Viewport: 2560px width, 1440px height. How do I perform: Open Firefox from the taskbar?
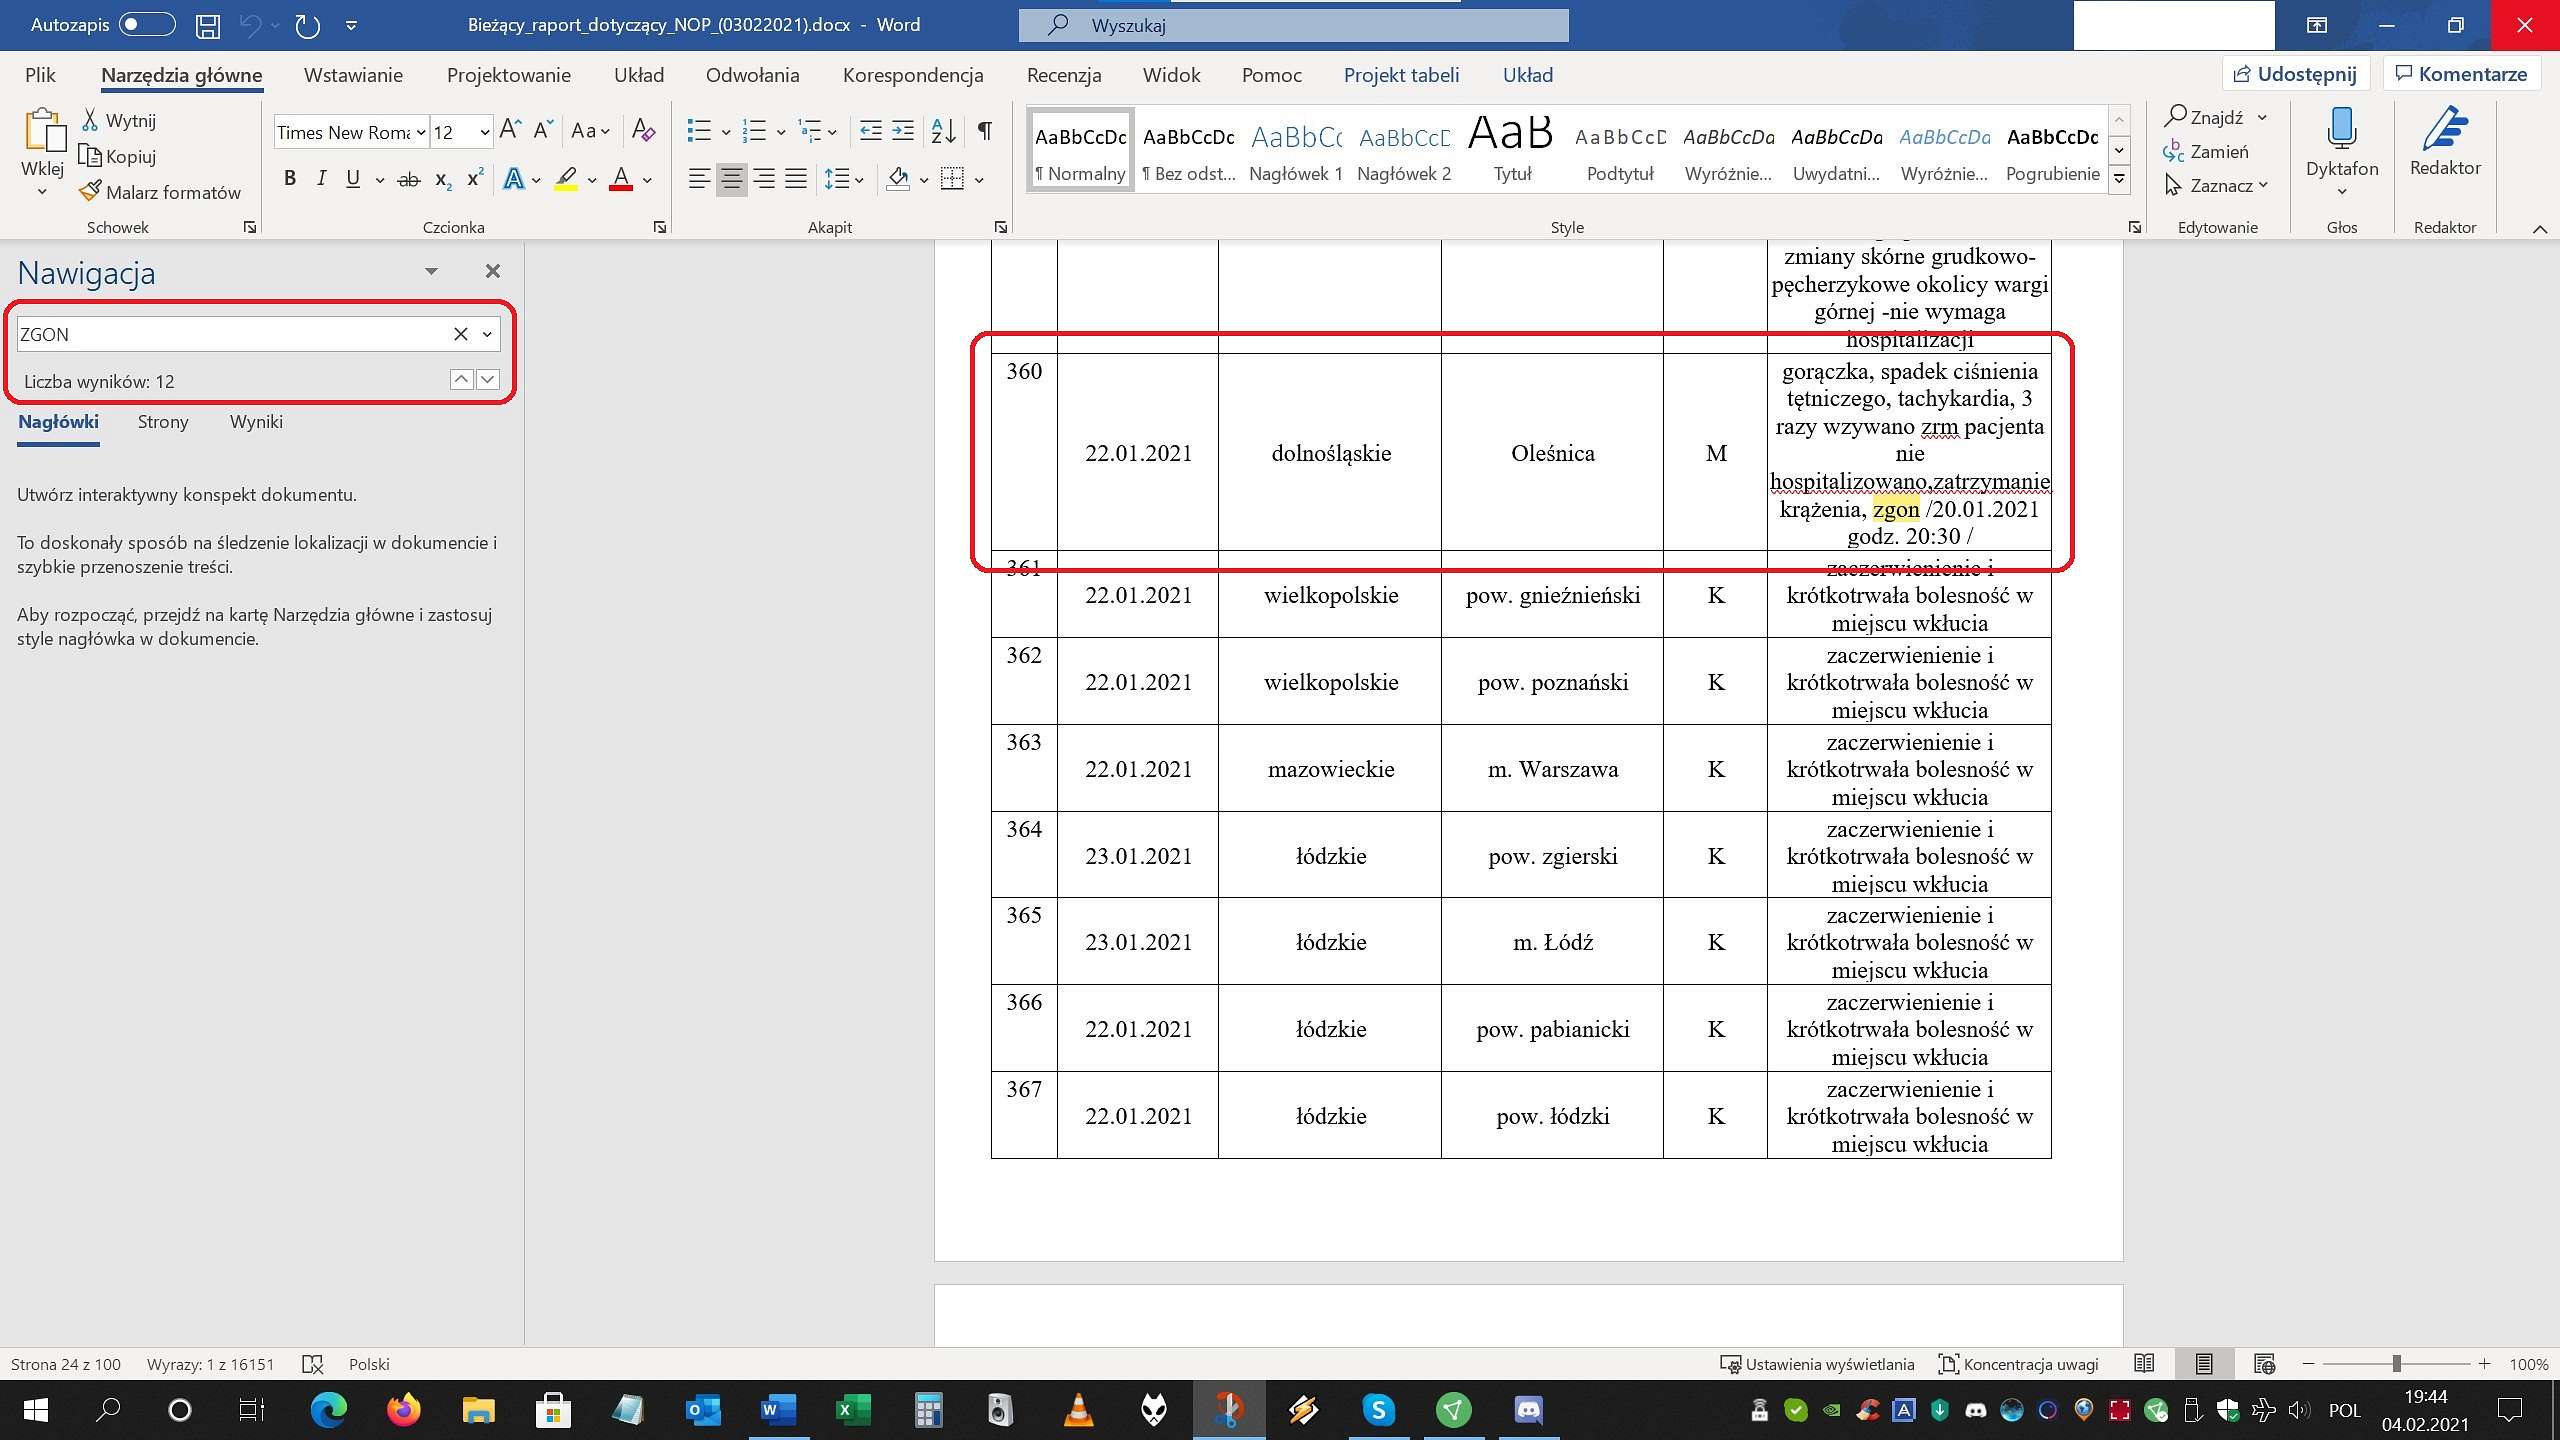click(404, 1410)
